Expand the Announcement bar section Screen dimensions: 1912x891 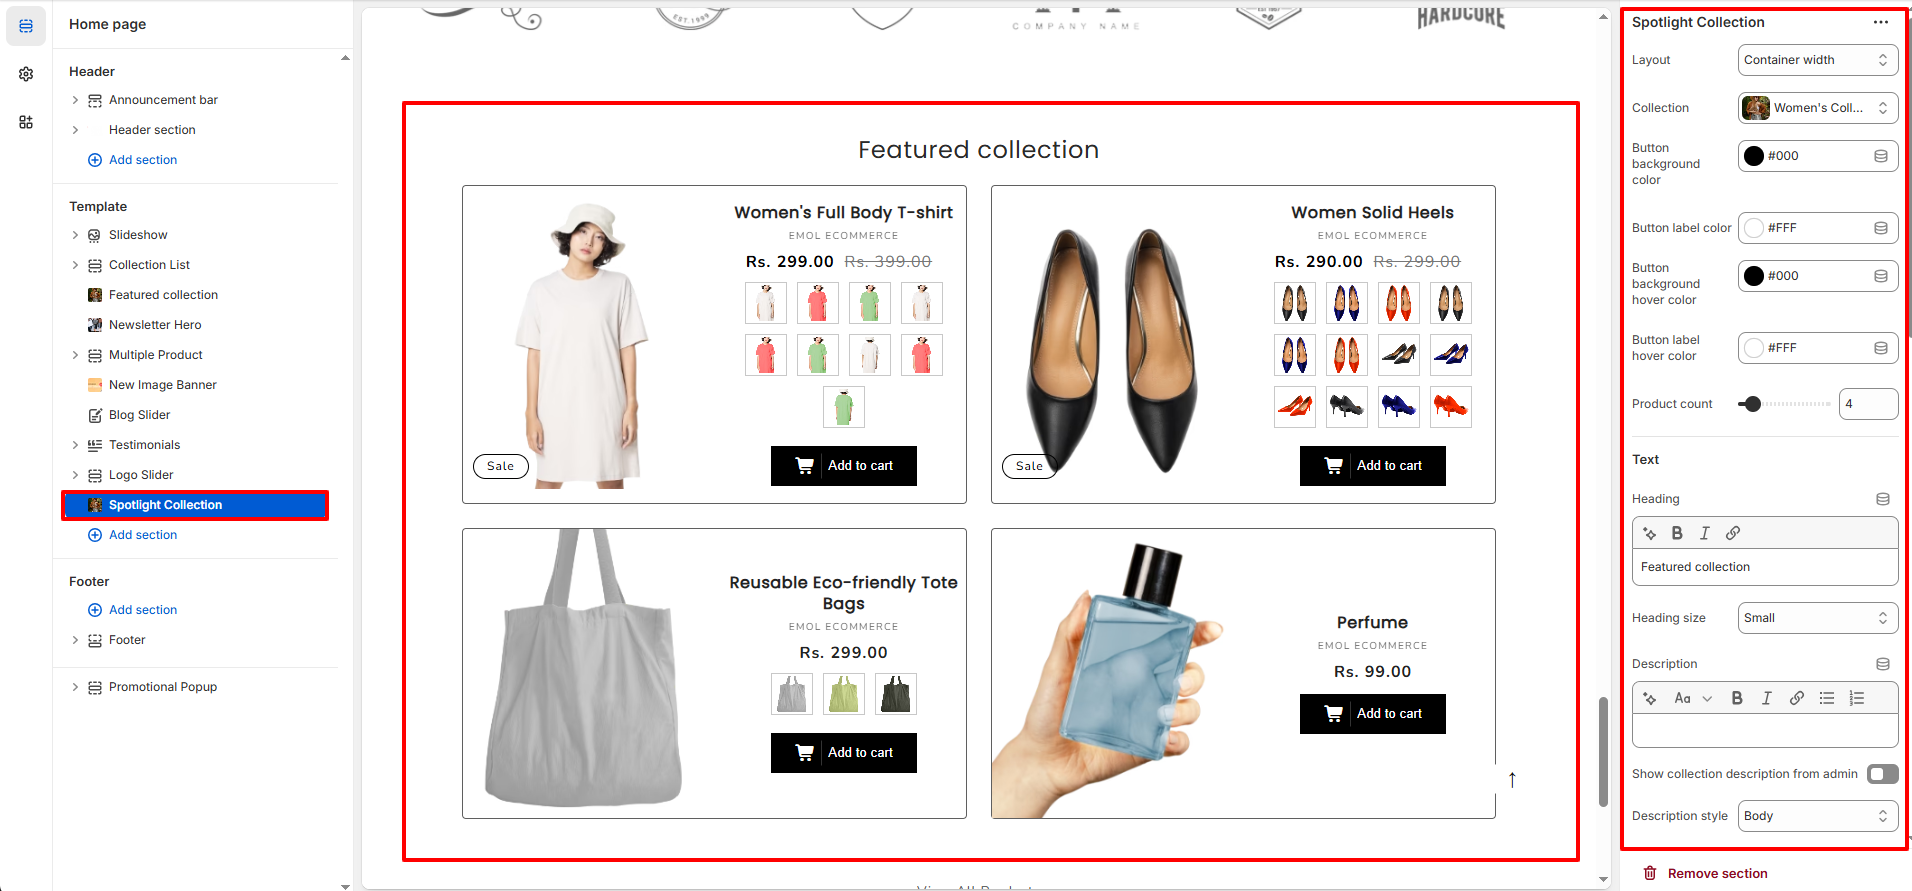click(x=75, y=100)
